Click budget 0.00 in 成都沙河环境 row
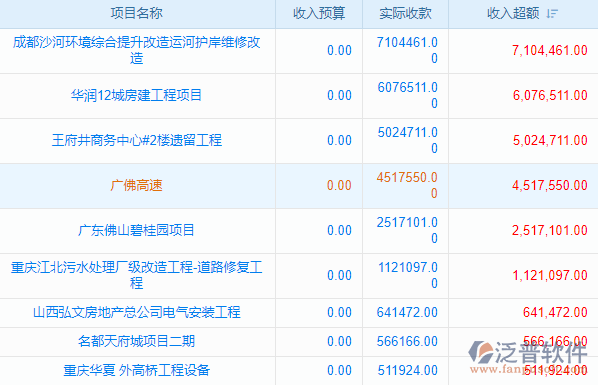Screen dimensions: 598x385 [x=339, y=50]
